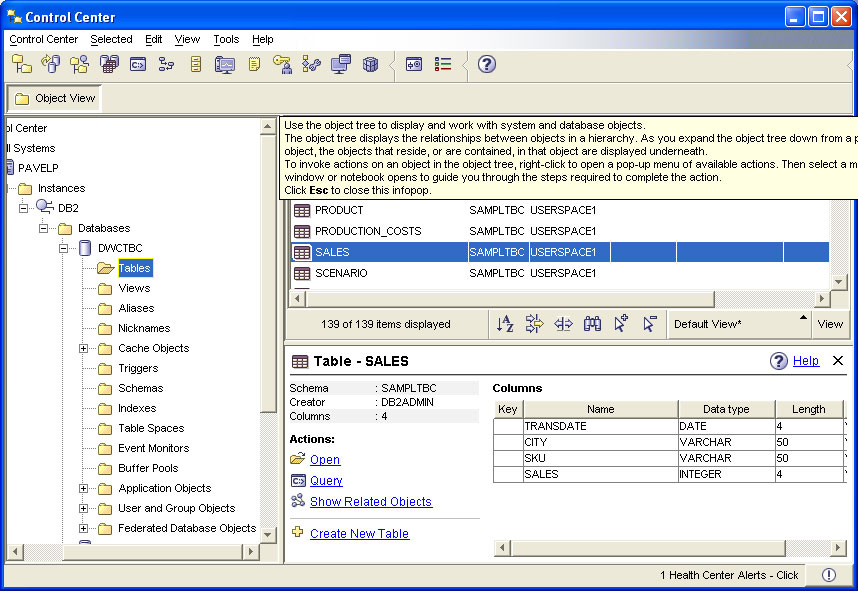Click Health Center Alerts status message
This screenshot has width=858, height=591.
729,575
